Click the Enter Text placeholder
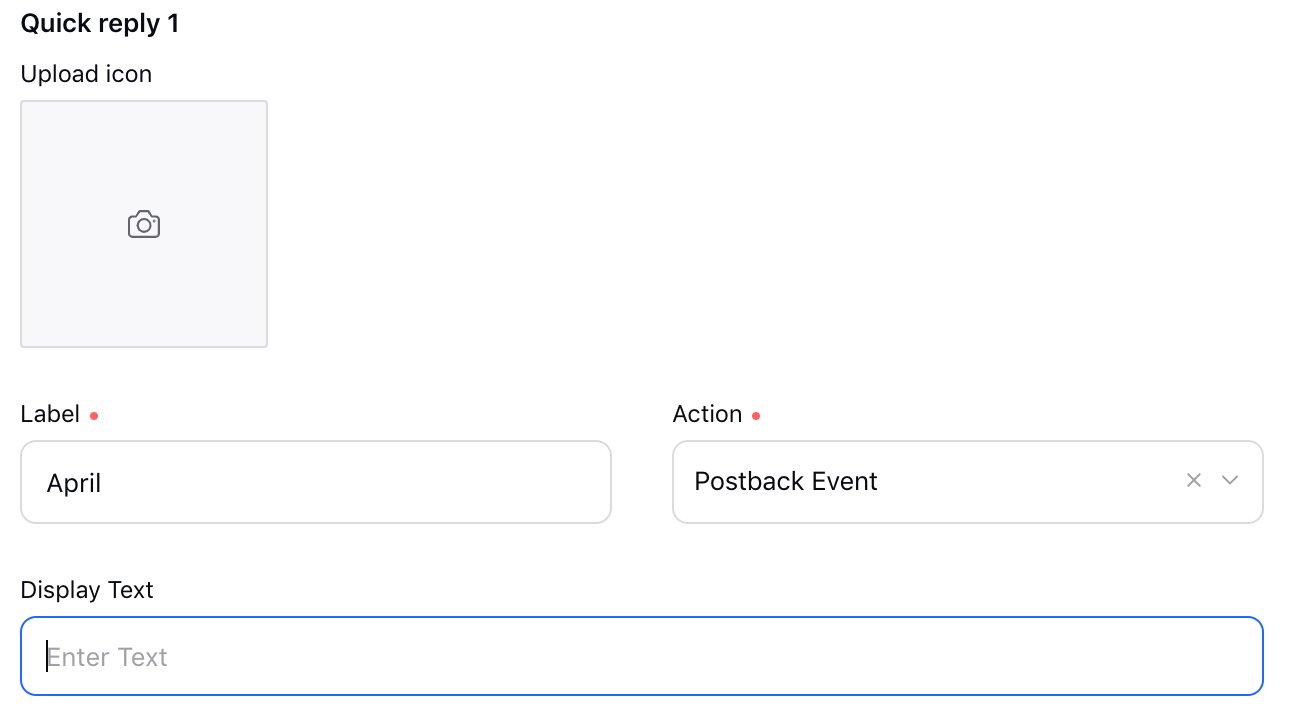 pyautogui.click(x=108, y=657)
